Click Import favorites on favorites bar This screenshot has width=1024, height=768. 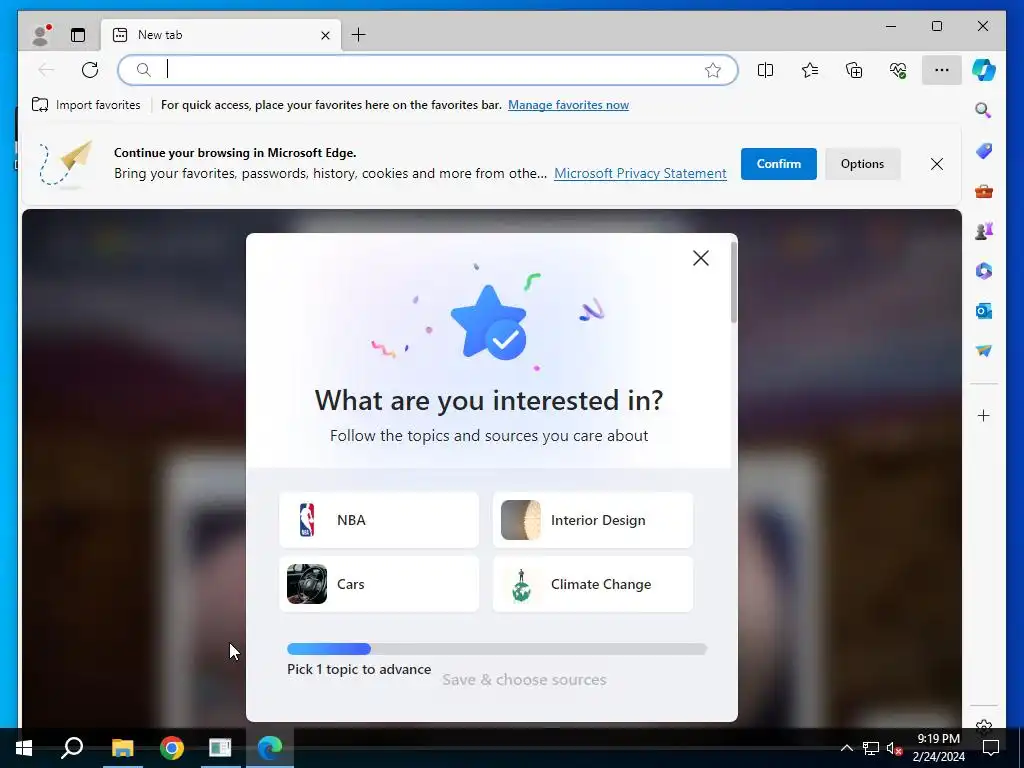point(86,105)
